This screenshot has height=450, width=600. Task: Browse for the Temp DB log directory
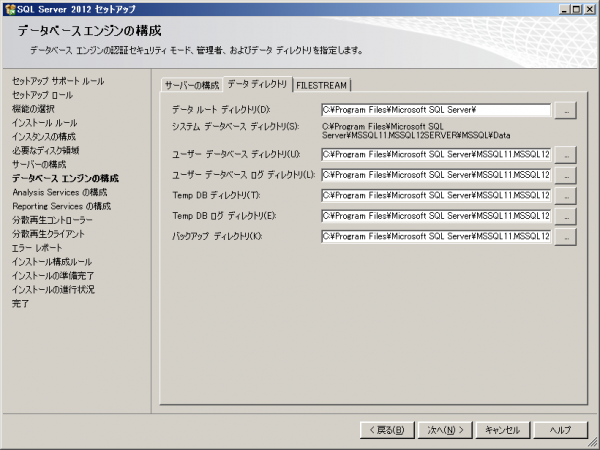tap(566, 217)
